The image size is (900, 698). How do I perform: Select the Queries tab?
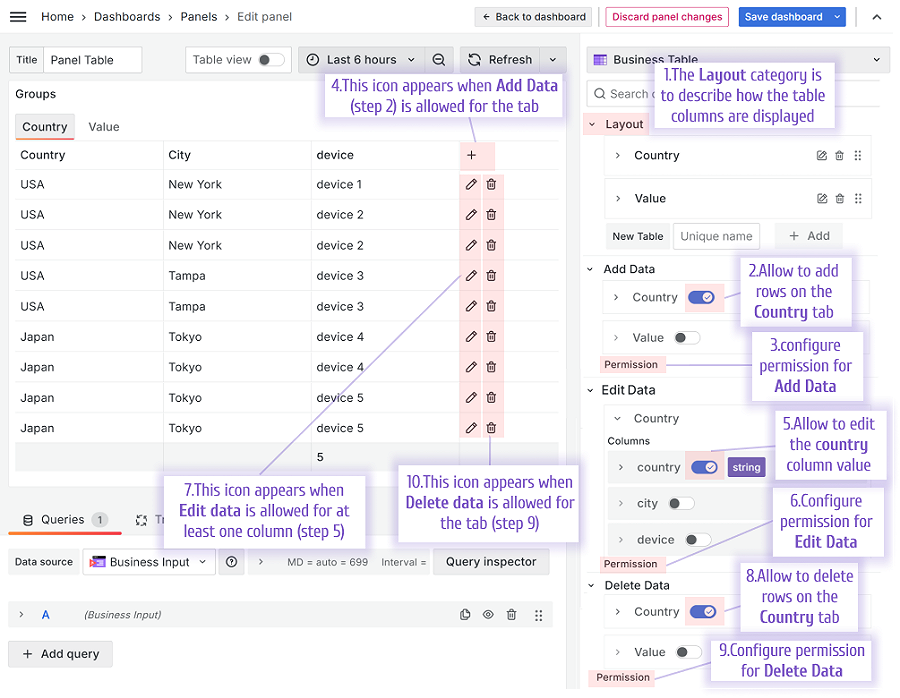[64, 519]
